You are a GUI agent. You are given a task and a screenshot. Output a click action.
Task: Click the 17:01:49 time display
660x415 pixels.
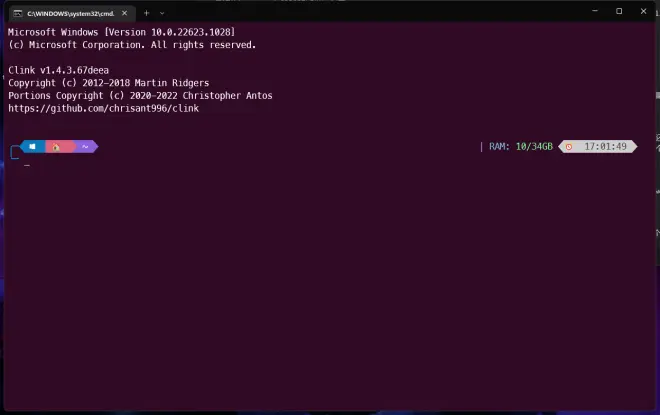(x=605, y=146)
